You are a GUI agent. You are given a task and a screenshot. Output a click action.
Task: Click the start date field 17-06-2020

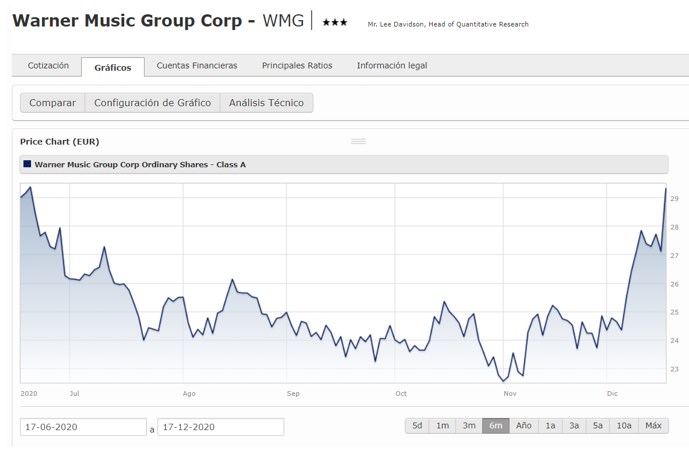(83, 427)
